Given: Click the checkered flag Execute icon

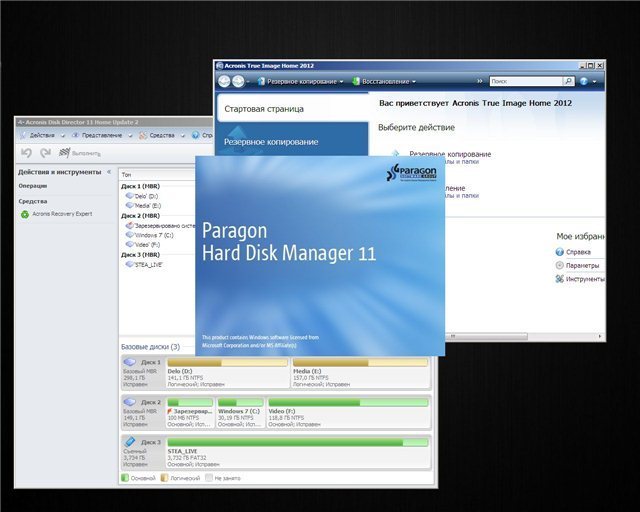Looking at the screenshot, I should pos(65,153).
